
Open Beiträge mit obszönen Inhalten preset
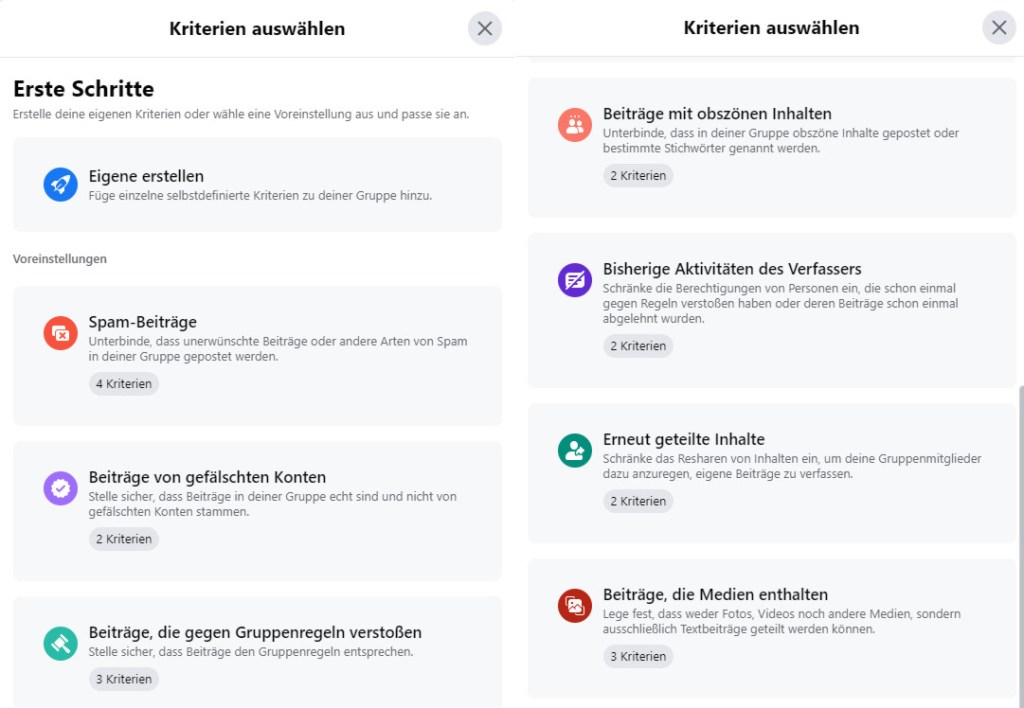coord(717,114)
